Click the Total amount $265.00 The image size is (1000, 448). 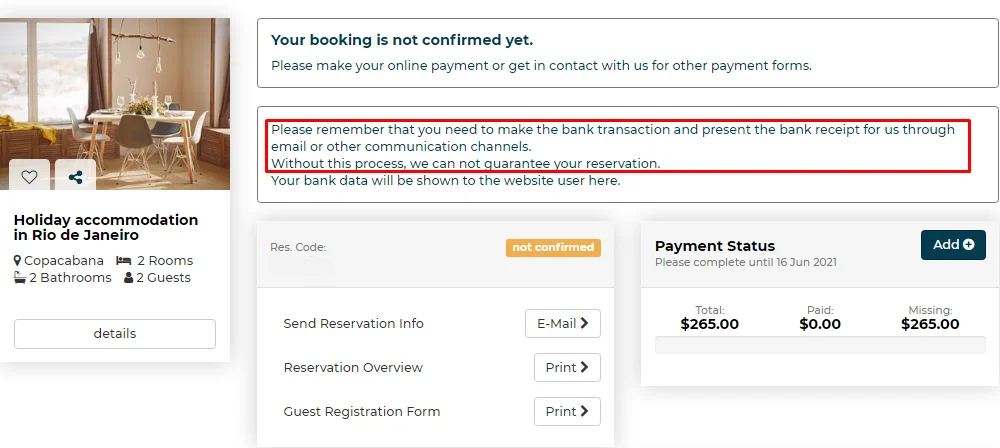click(710, 324)
